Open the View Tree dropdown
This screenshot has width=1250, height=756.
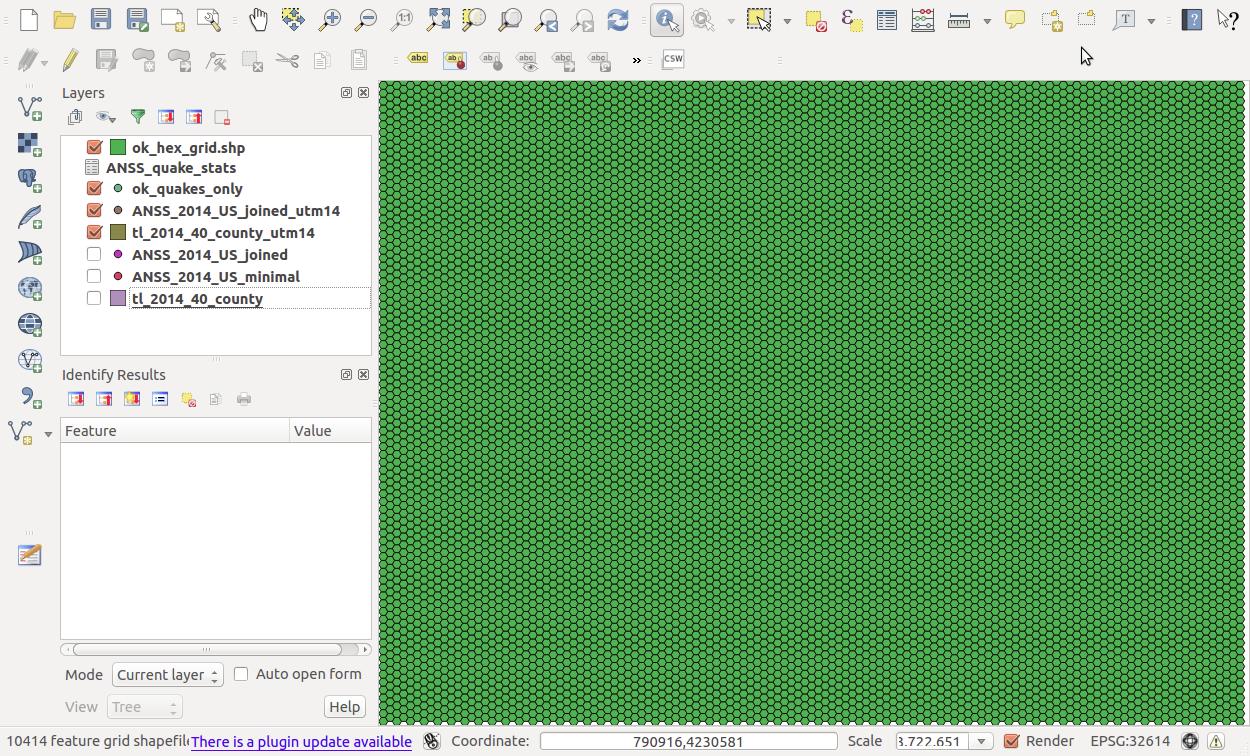(144, 707)
